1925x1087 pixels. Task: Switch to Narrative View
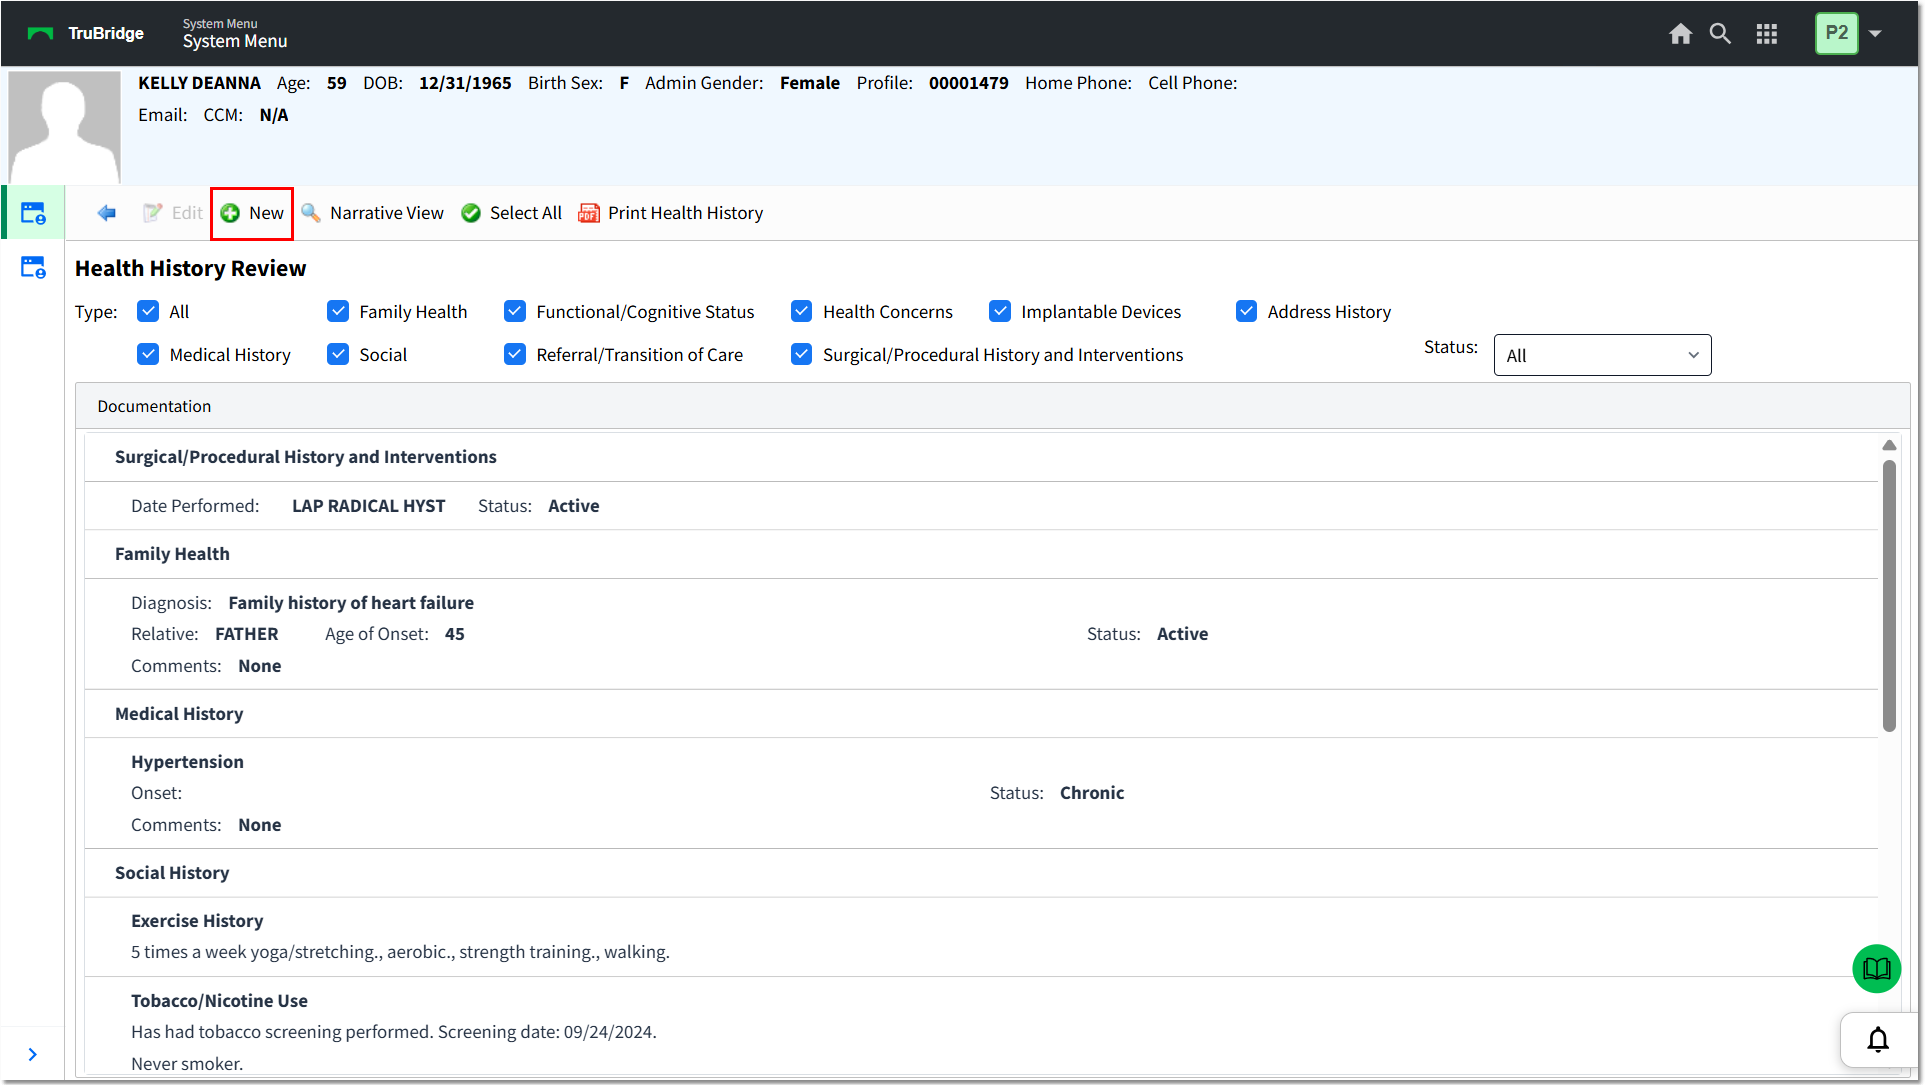372,213
